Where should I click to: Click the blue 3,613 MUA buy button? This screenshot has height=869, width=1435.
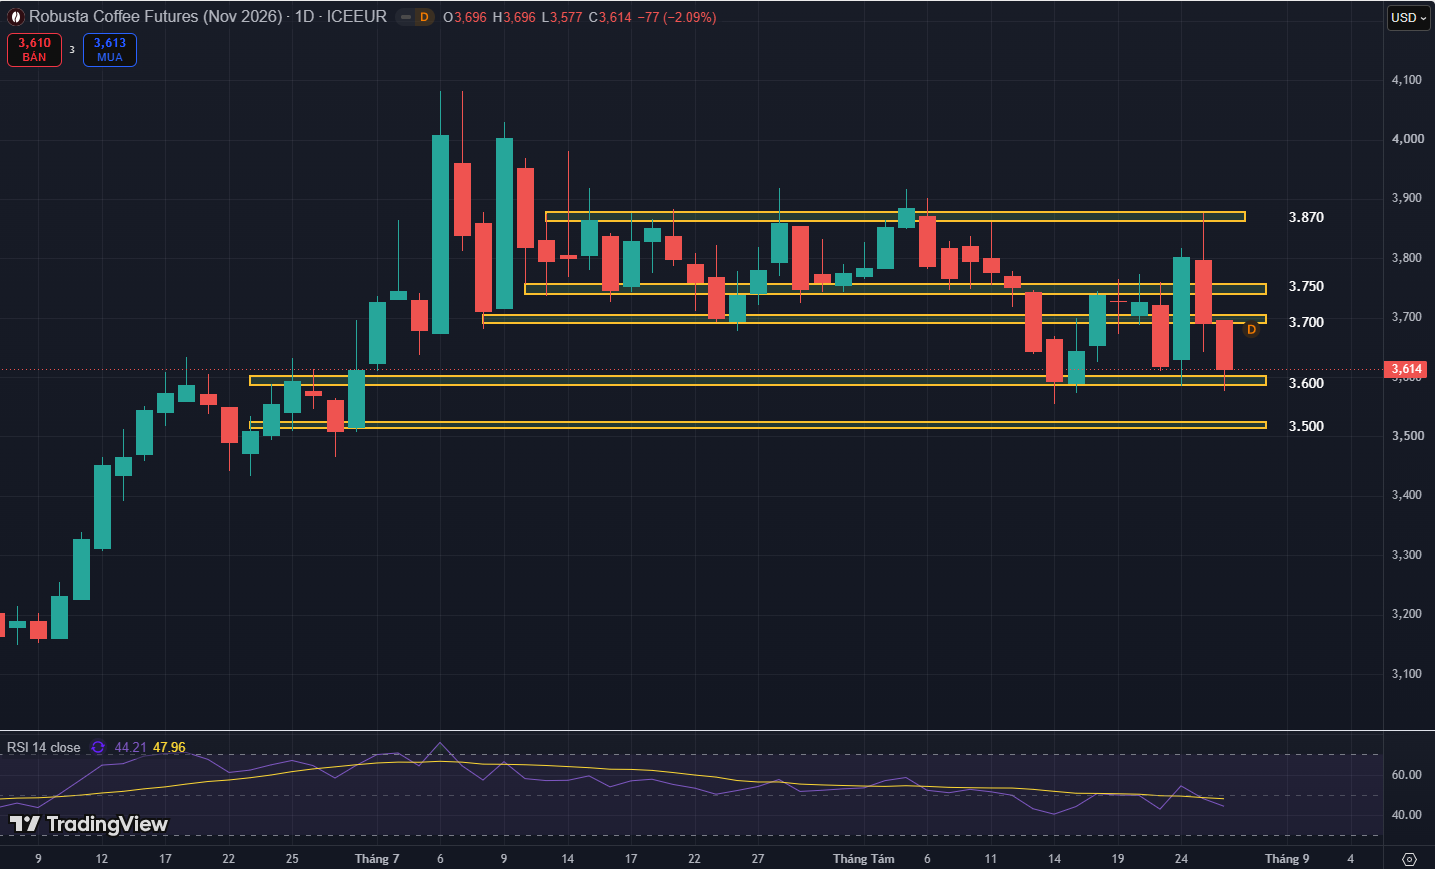110,50
